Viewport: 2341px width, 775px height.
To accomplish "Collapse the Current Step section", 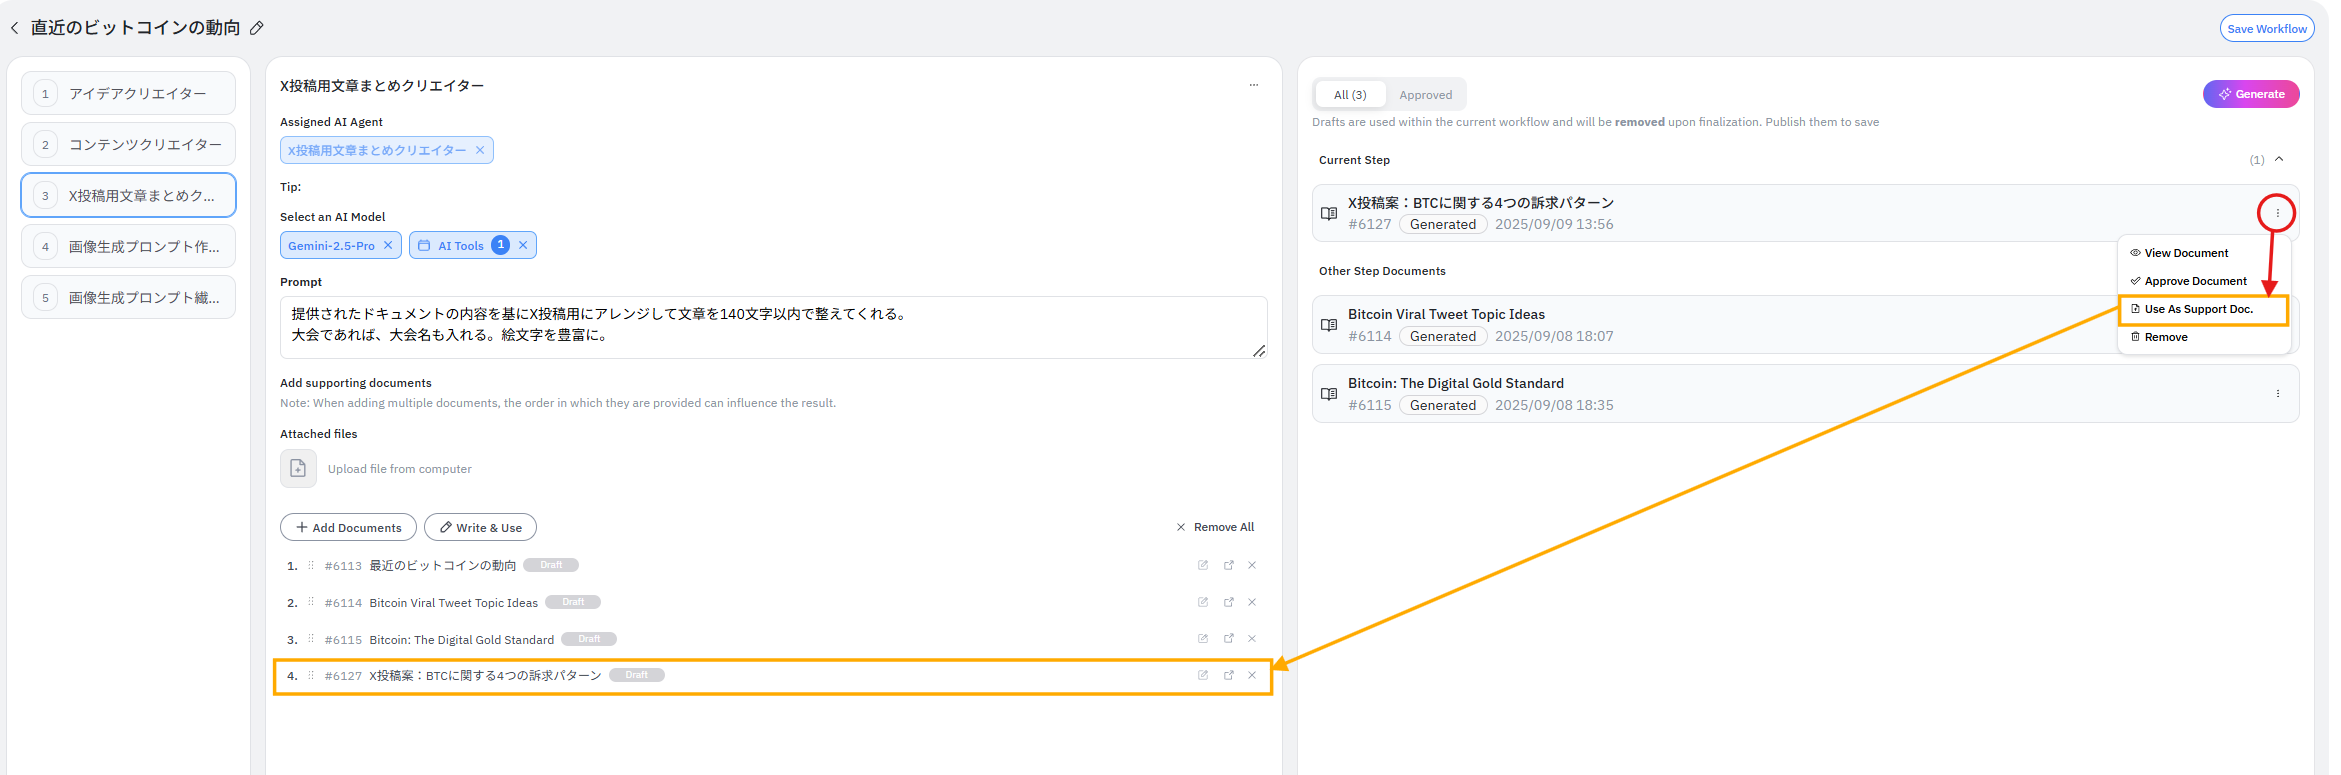I will (2279, 159).
